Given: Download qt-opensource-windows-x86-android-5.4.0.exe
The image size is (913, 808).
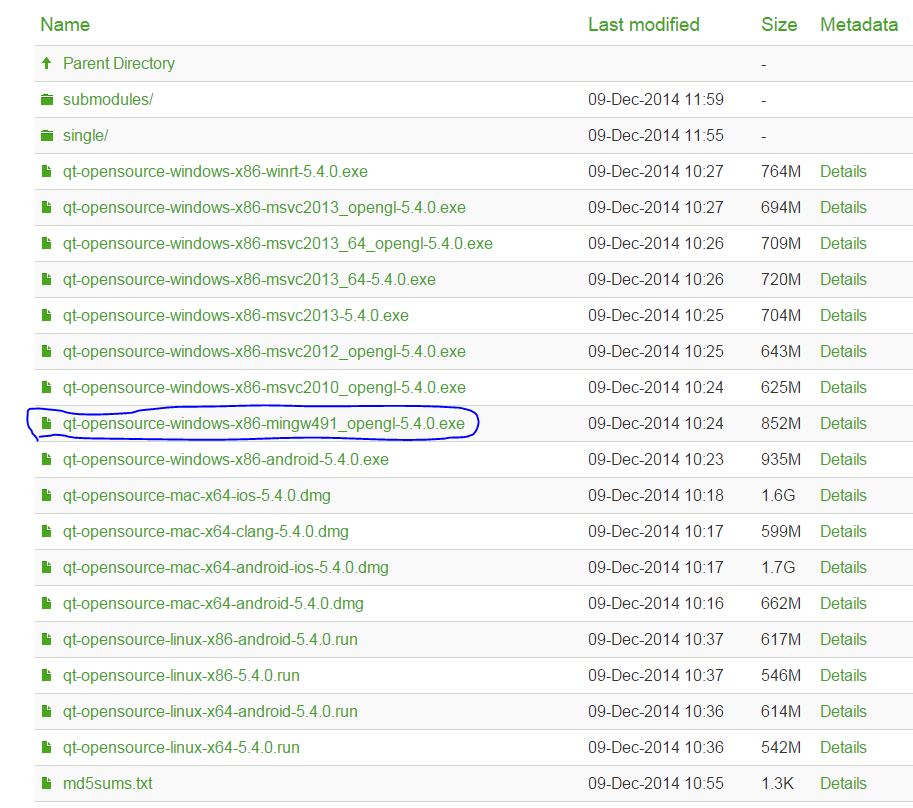Looking at the screenshot, I should click(226, 460).
